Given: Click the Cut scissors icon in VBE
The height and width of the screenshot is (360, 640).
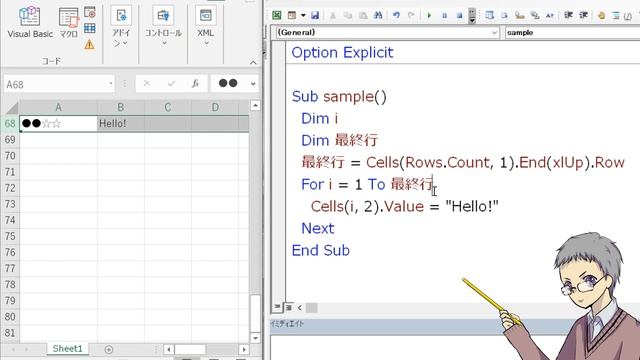Looking at the screenshot, I should (333, 16).
